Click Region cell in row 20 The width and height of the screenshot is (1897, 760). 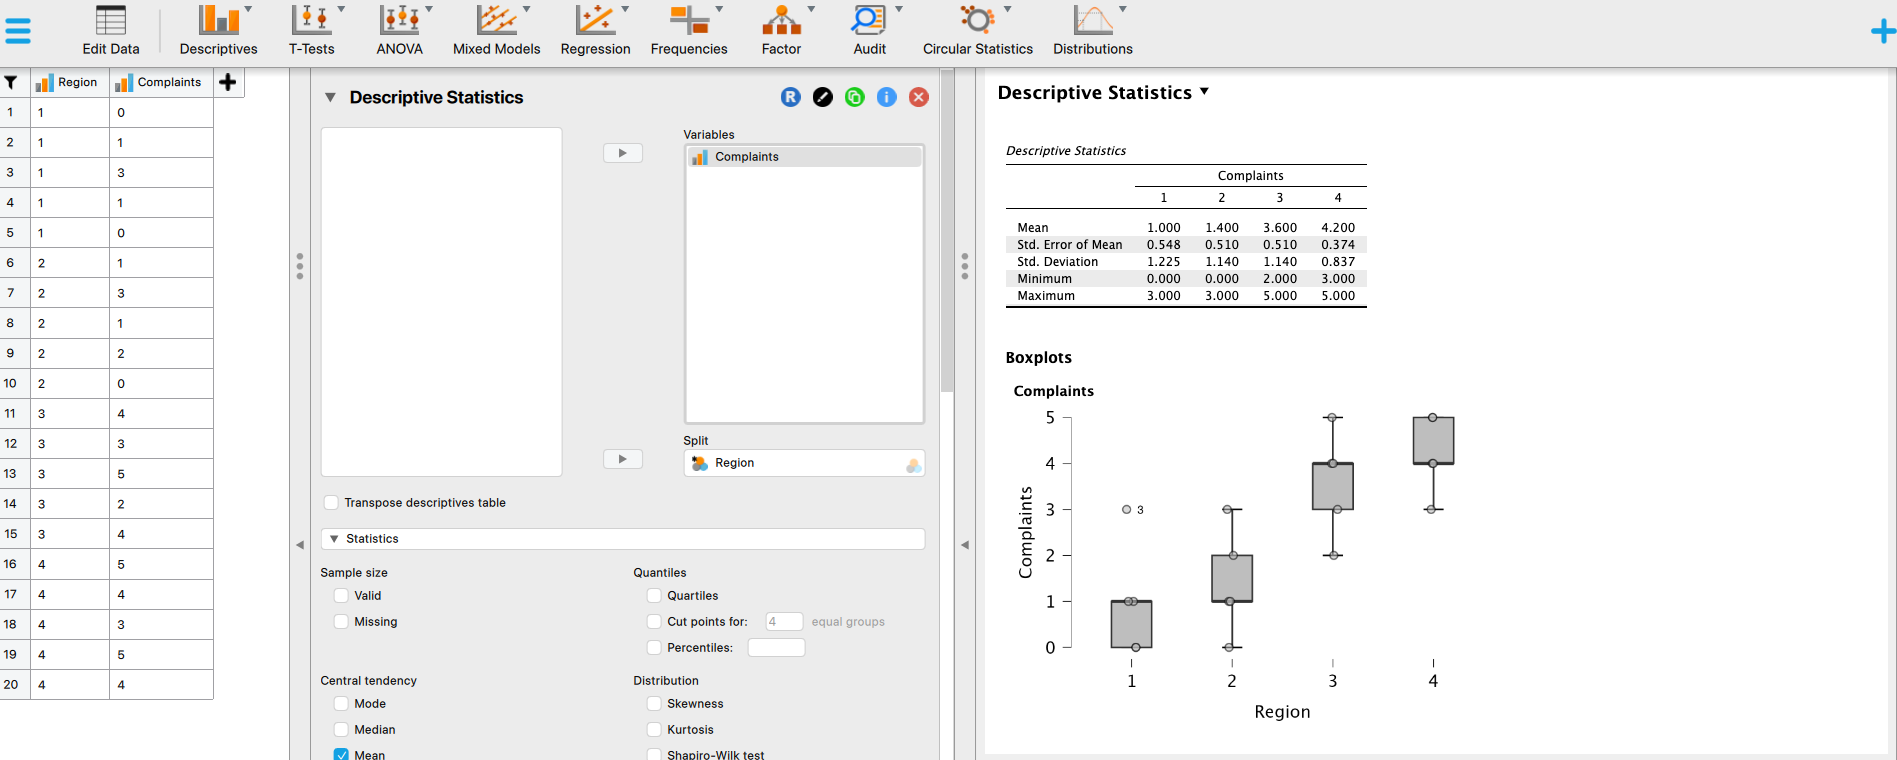(x=70, y=685)
